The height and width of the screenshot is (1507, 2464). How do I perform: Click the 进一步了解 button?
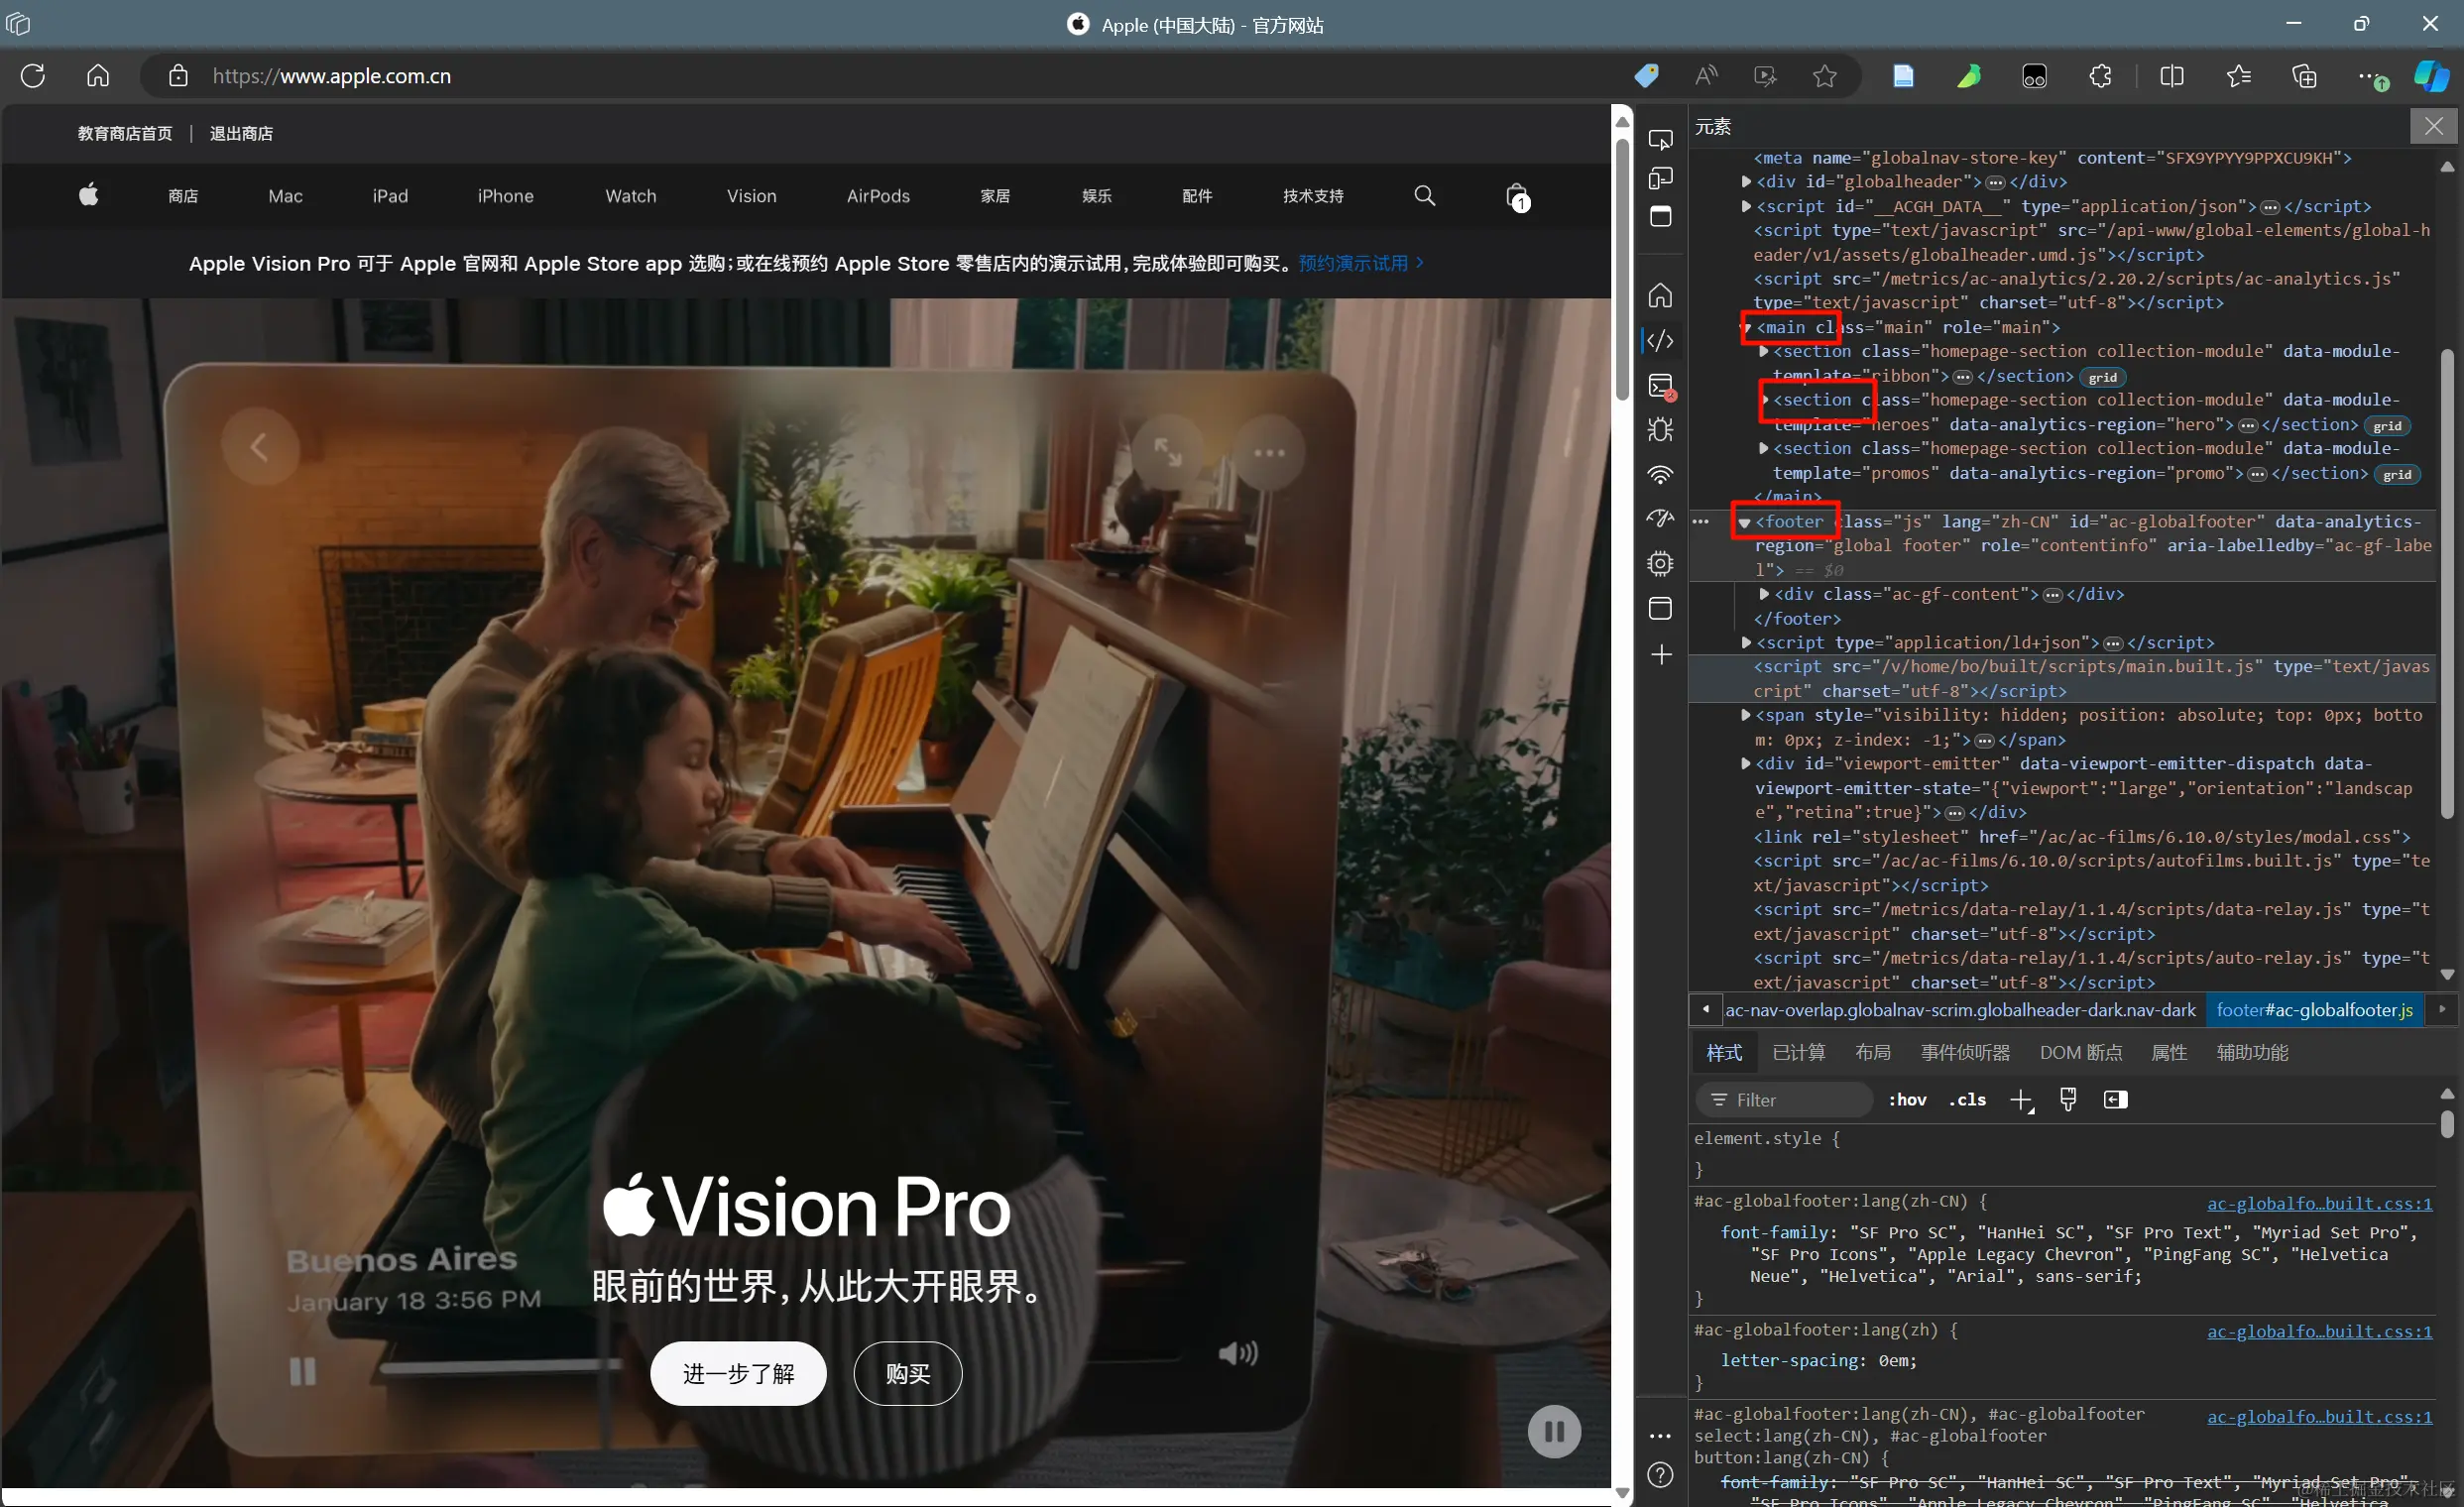[x=738, y=1374]
